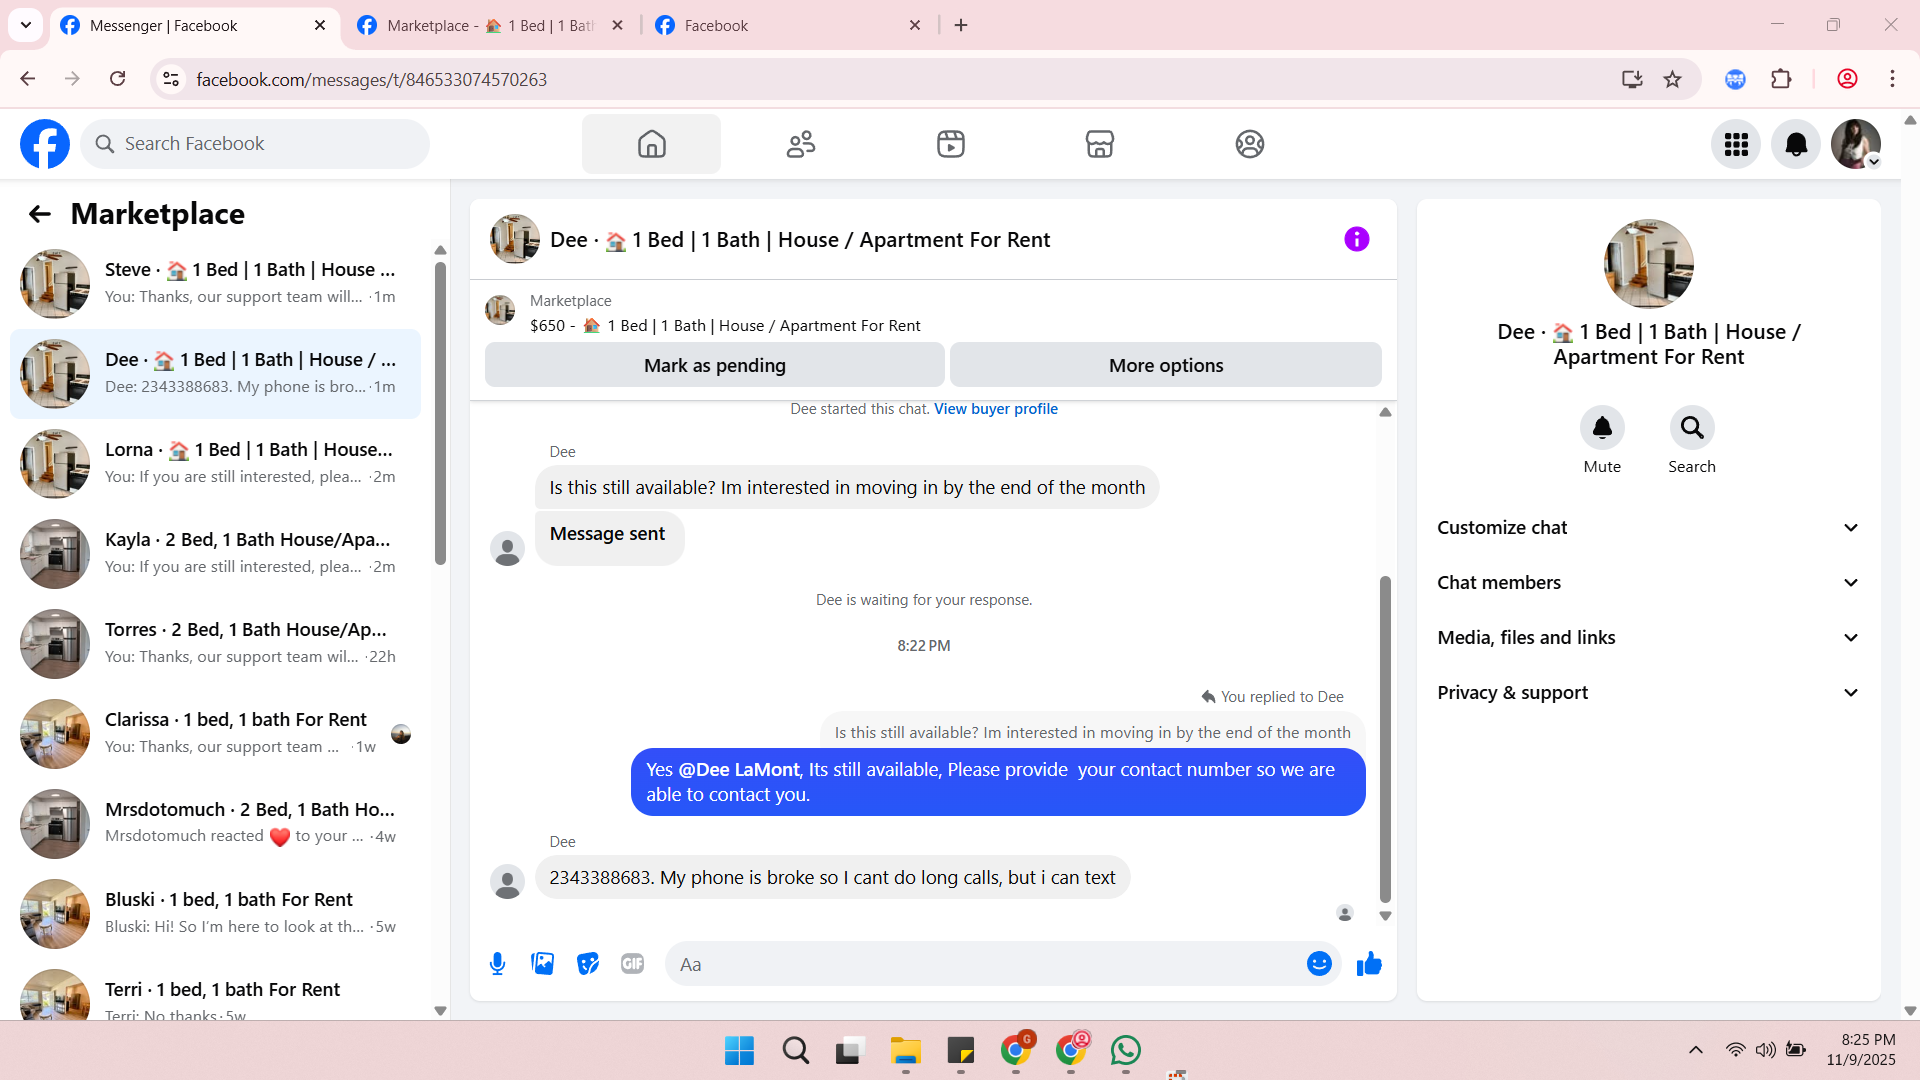Open More options for the listing

[1166, 365]
